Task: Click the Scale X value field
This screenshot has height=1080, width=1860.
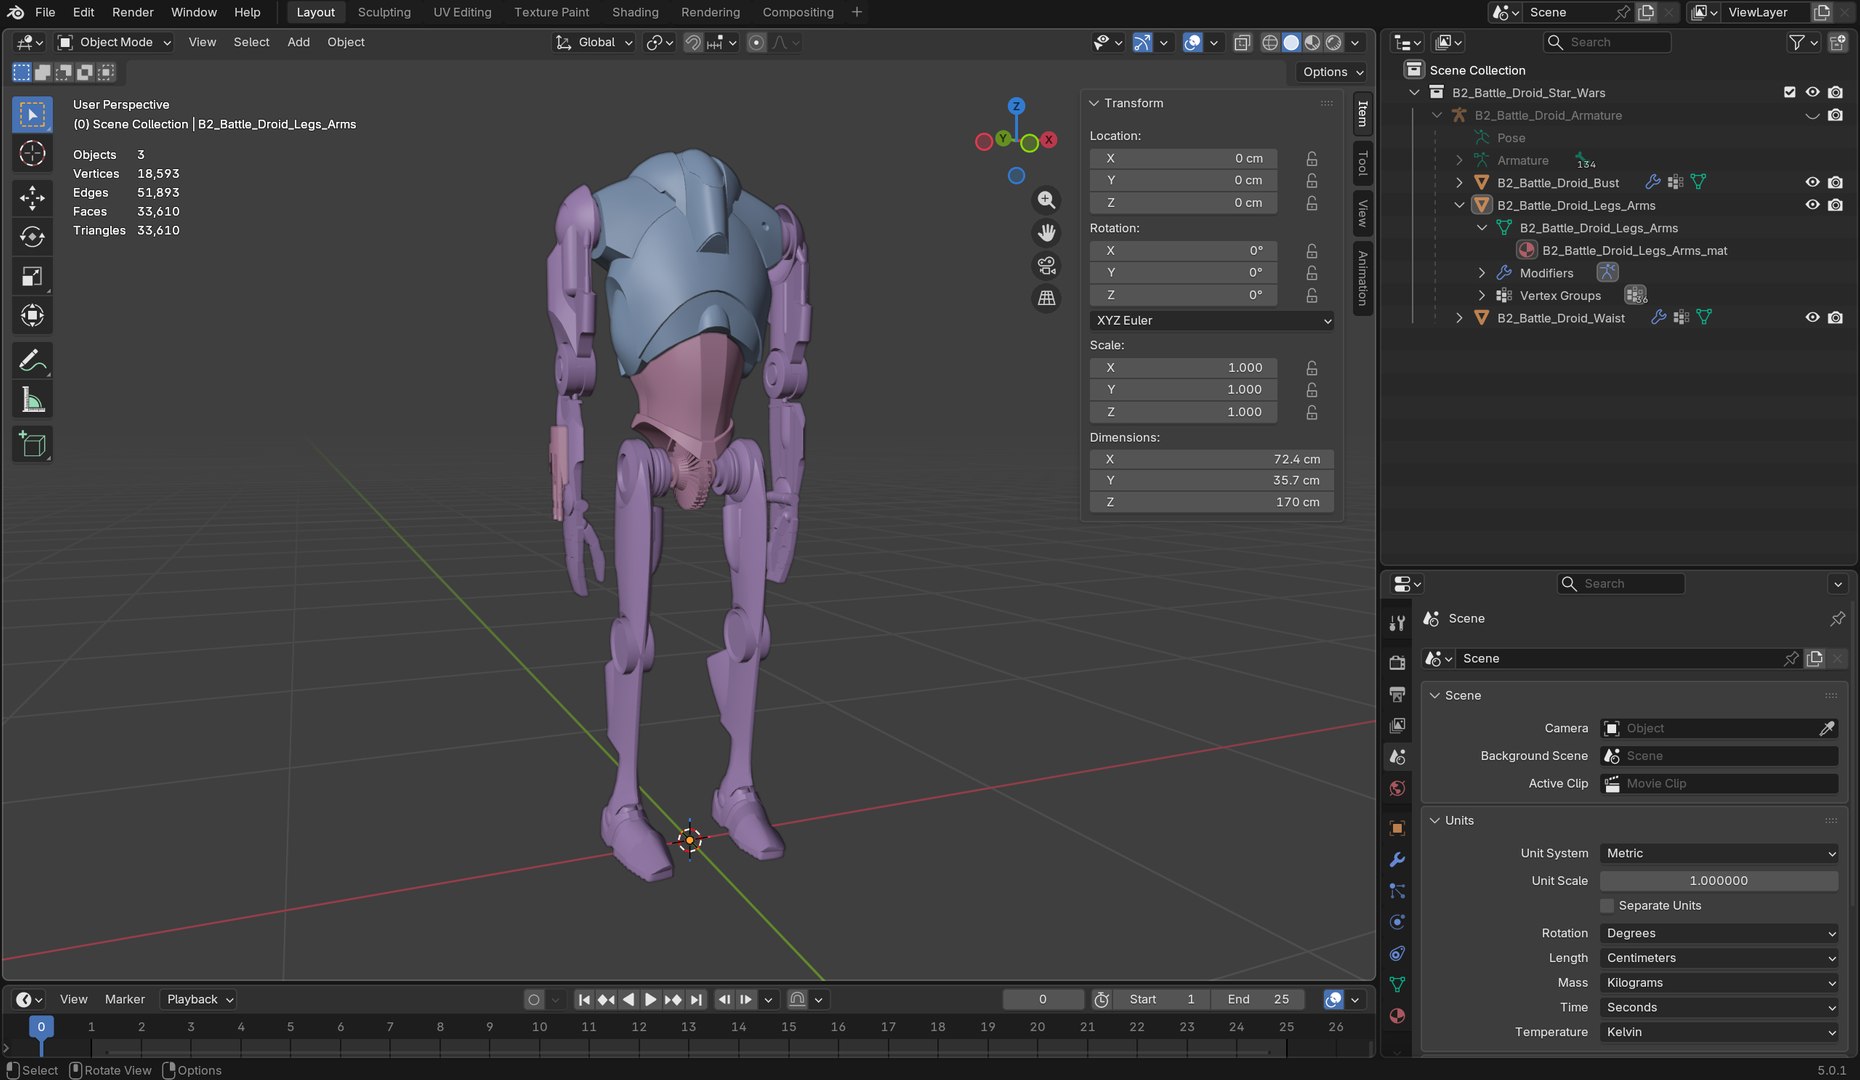Action: point(1183,368)
